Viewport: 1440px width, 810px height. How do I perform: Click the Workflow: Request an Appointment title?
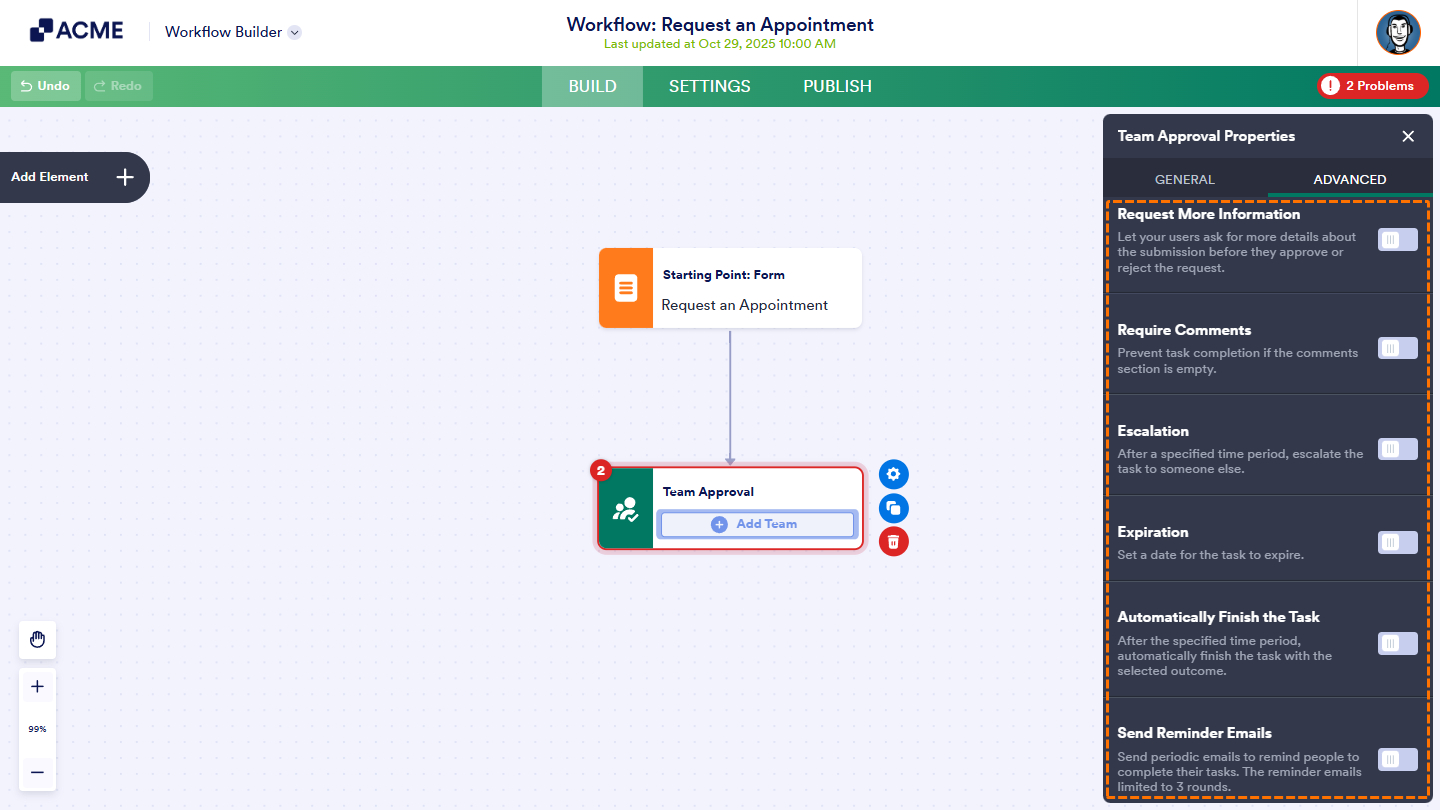pos(720,25)
